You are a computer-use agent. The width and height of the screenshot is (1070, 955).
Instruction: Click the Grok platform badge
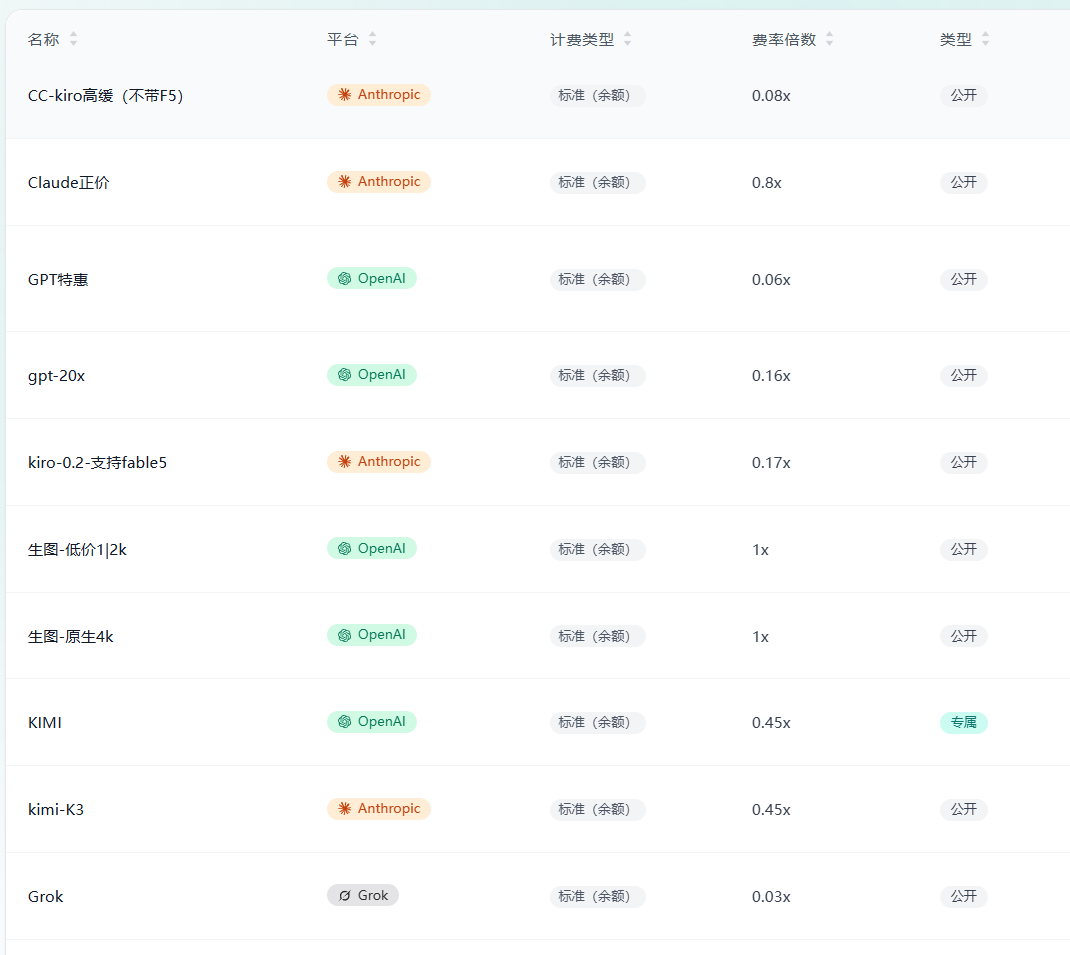363,895
